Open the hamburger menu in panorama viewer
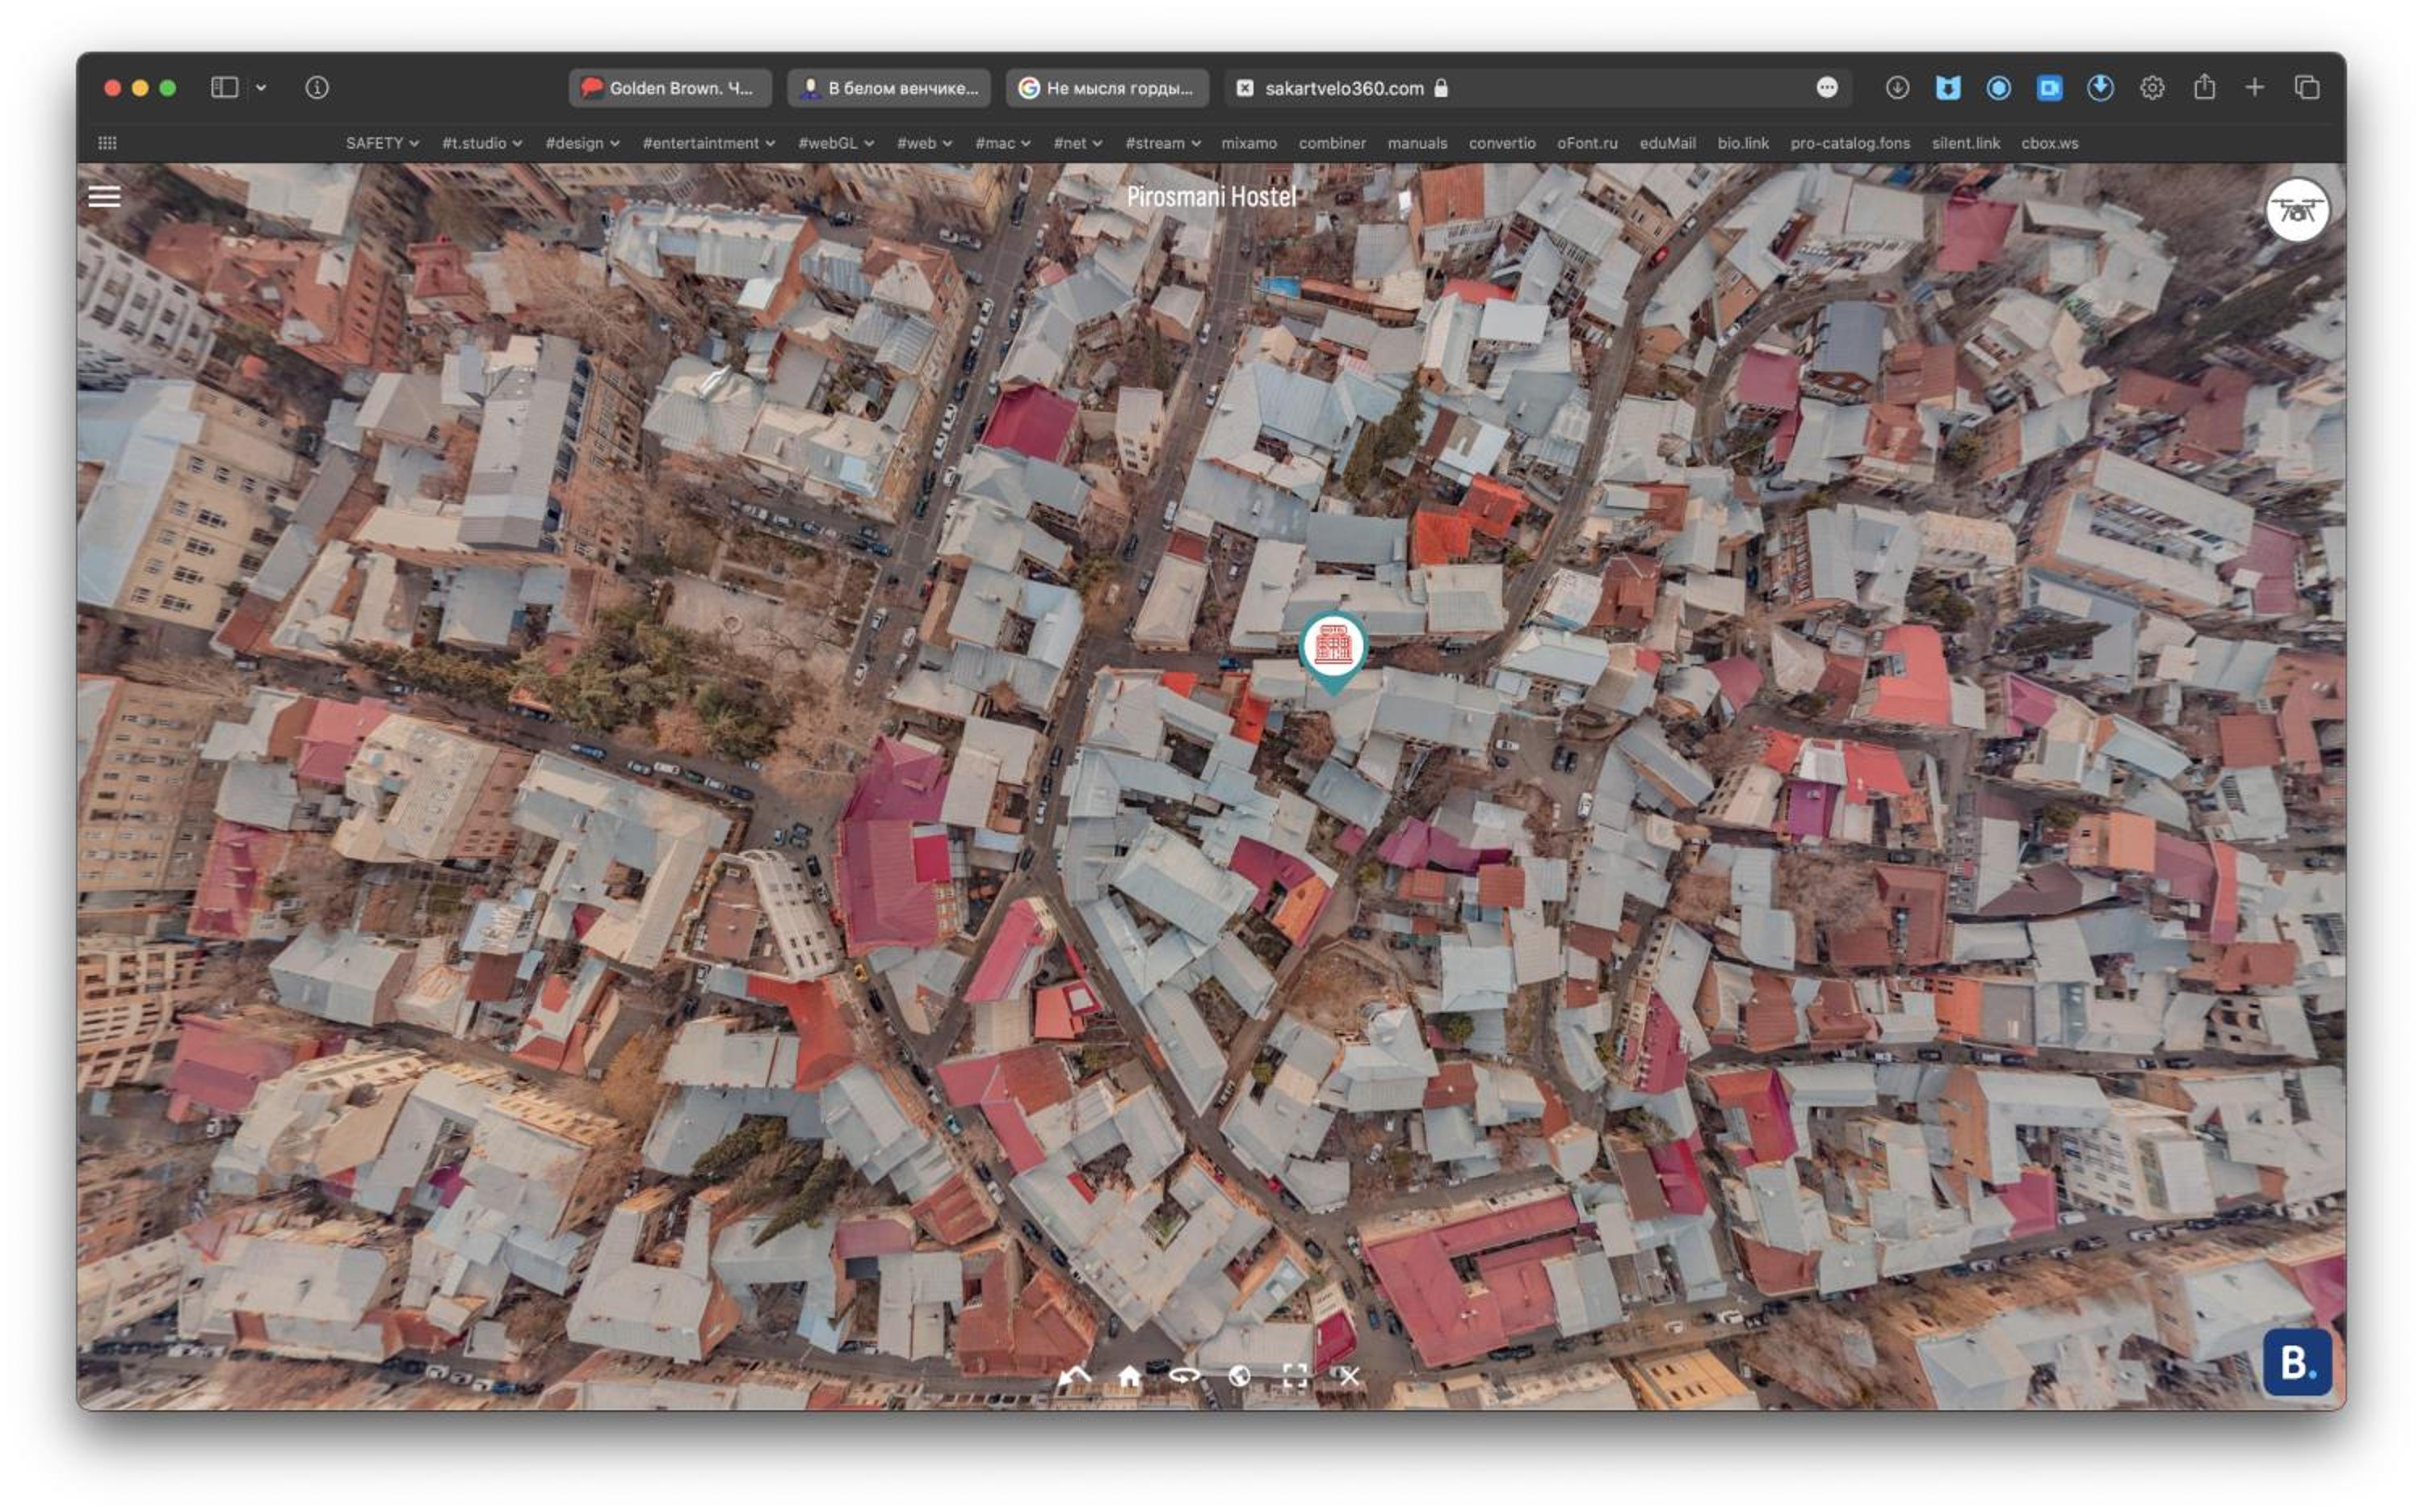The height and width of the screenshot is (1512, 2423). [105, 196]
